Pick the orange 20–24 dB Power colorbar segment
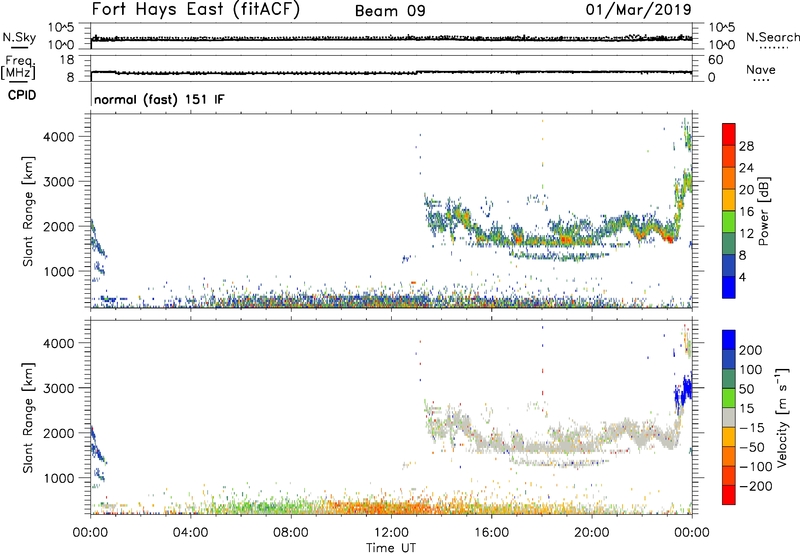 (729, 178)
